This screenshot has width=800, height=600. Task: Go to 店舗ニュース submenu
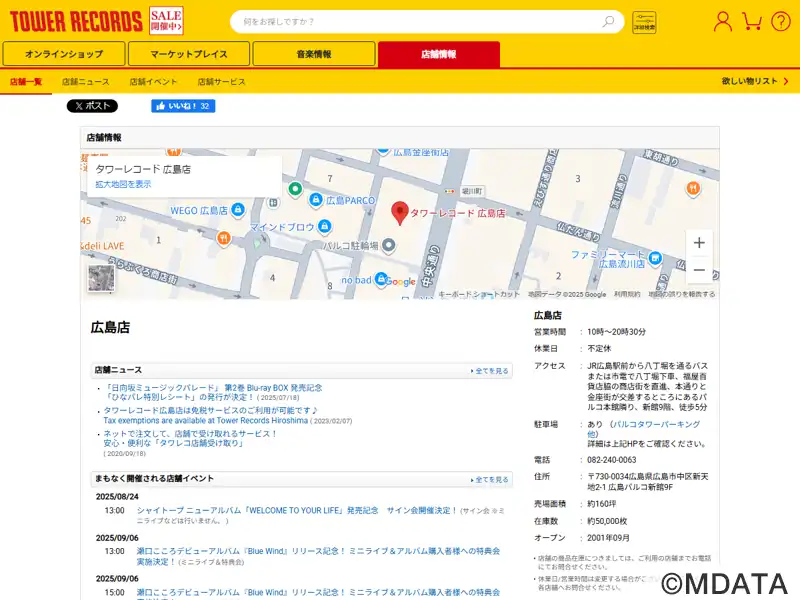86,82
